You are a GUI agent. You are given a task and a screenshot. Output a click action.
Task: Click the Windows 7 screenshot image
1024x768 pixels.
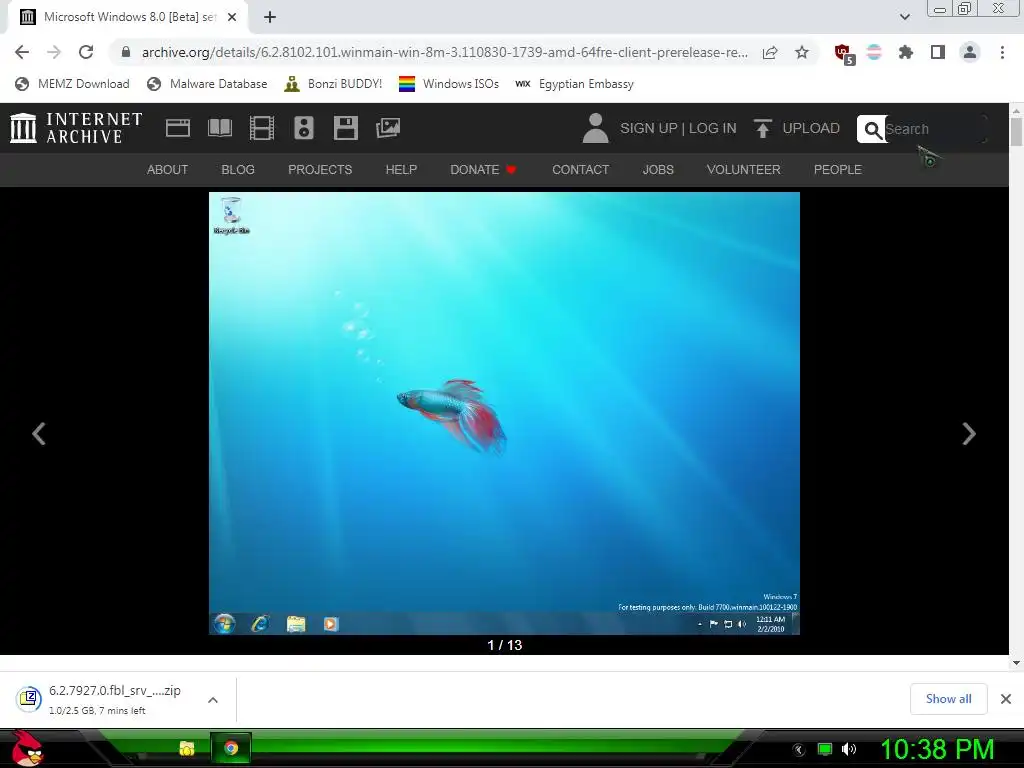click(x=504, y=413)
